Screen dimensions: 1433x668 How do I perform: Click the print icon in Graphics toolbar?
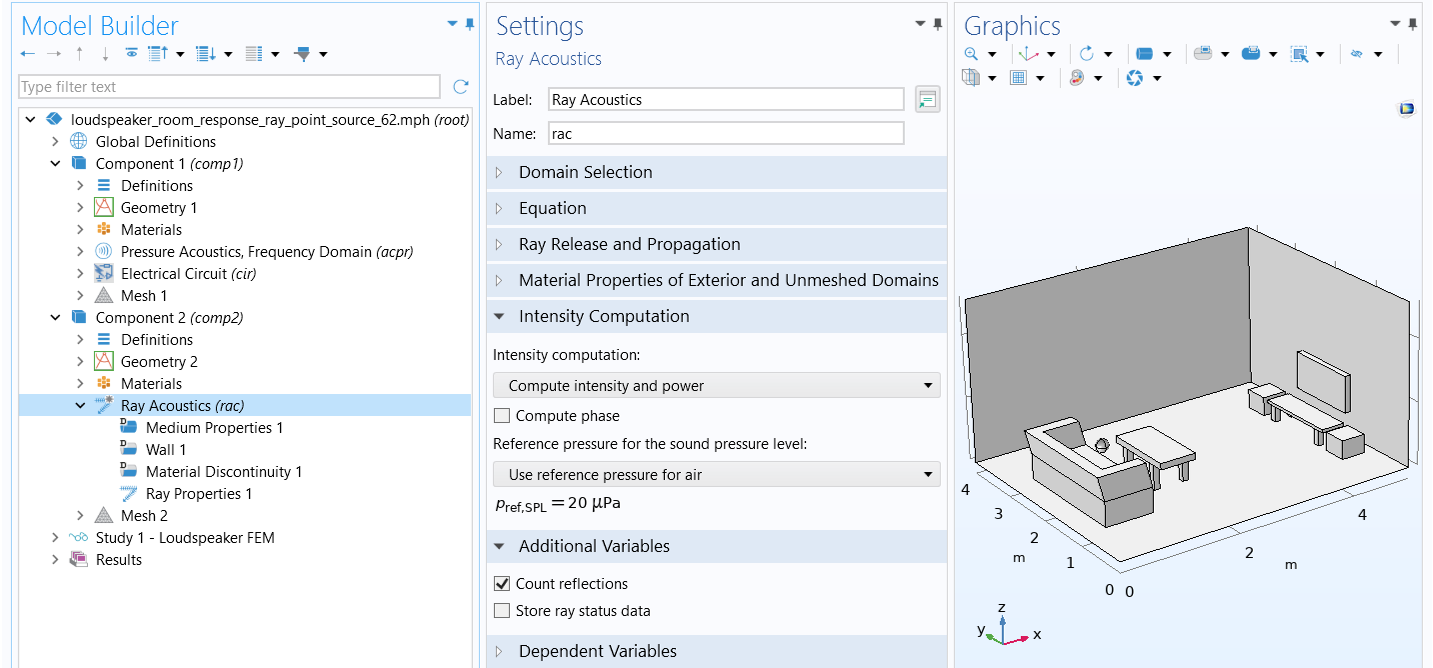click(x=1250, y=54)
